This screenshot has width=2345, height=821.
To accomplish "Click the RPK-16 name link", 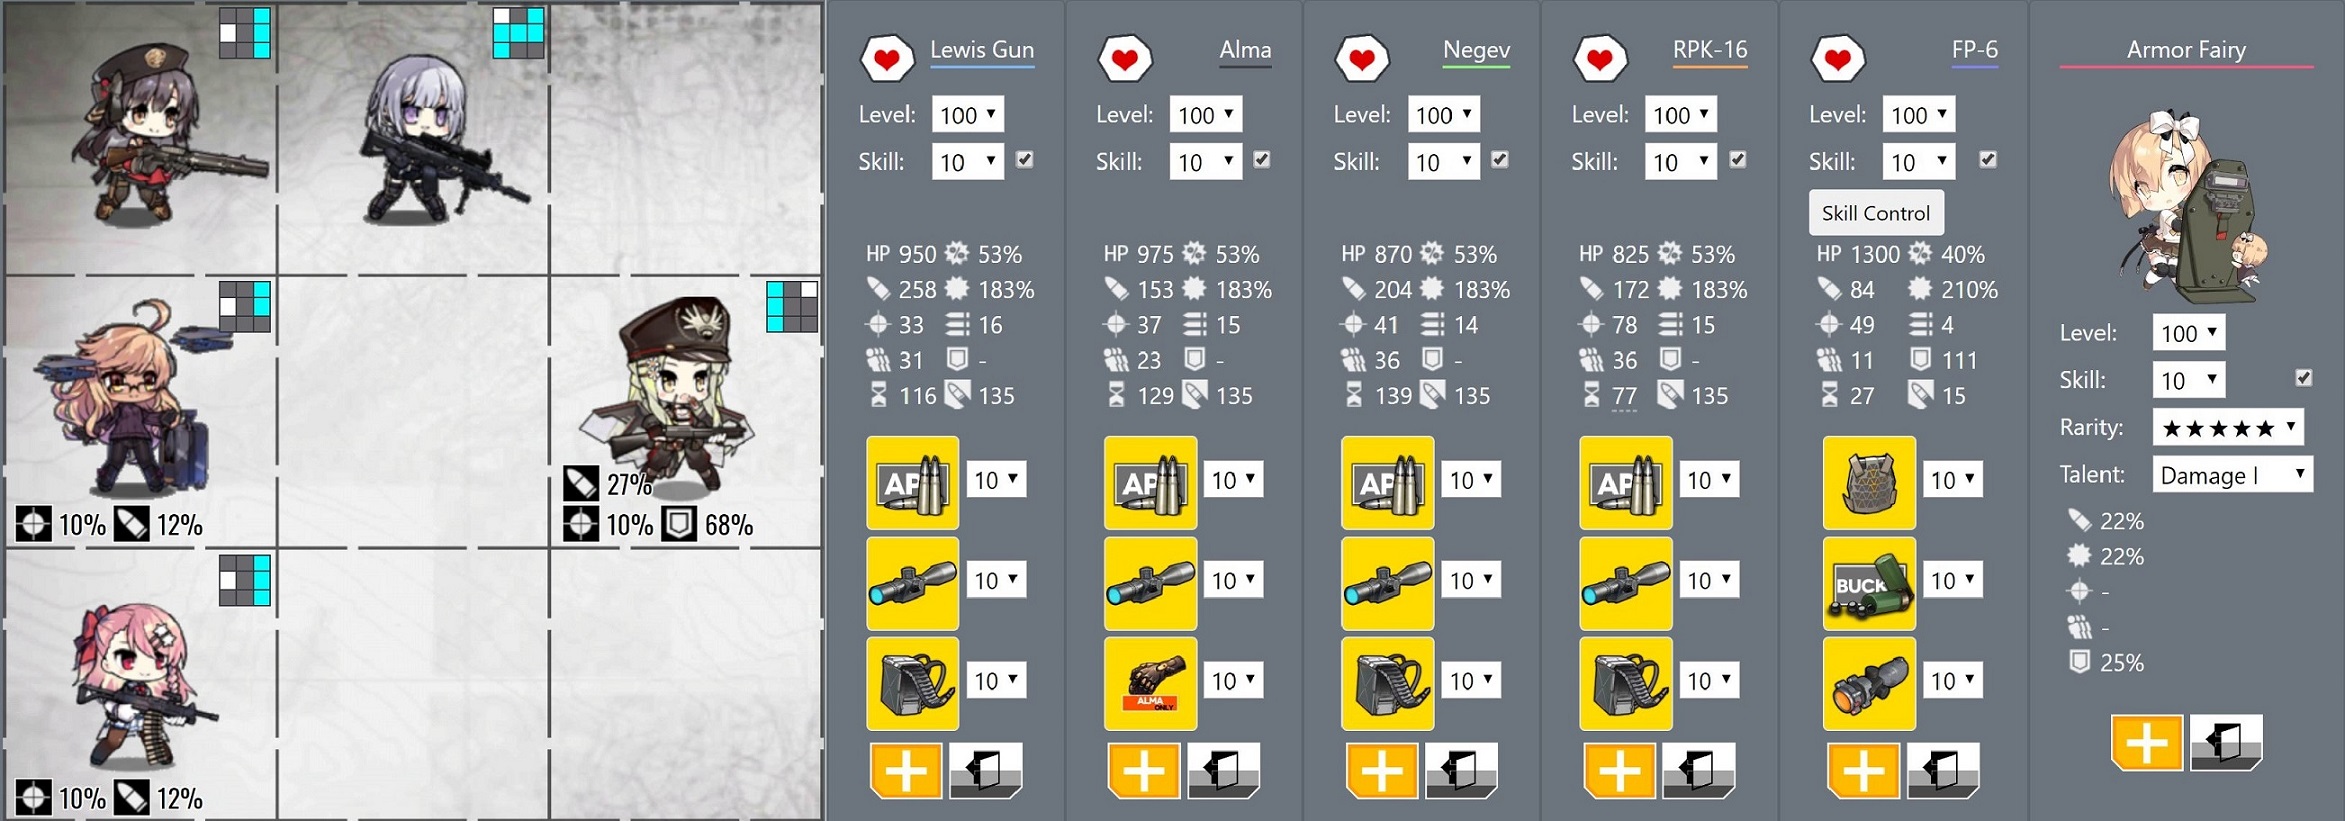I will (1710, 49).
